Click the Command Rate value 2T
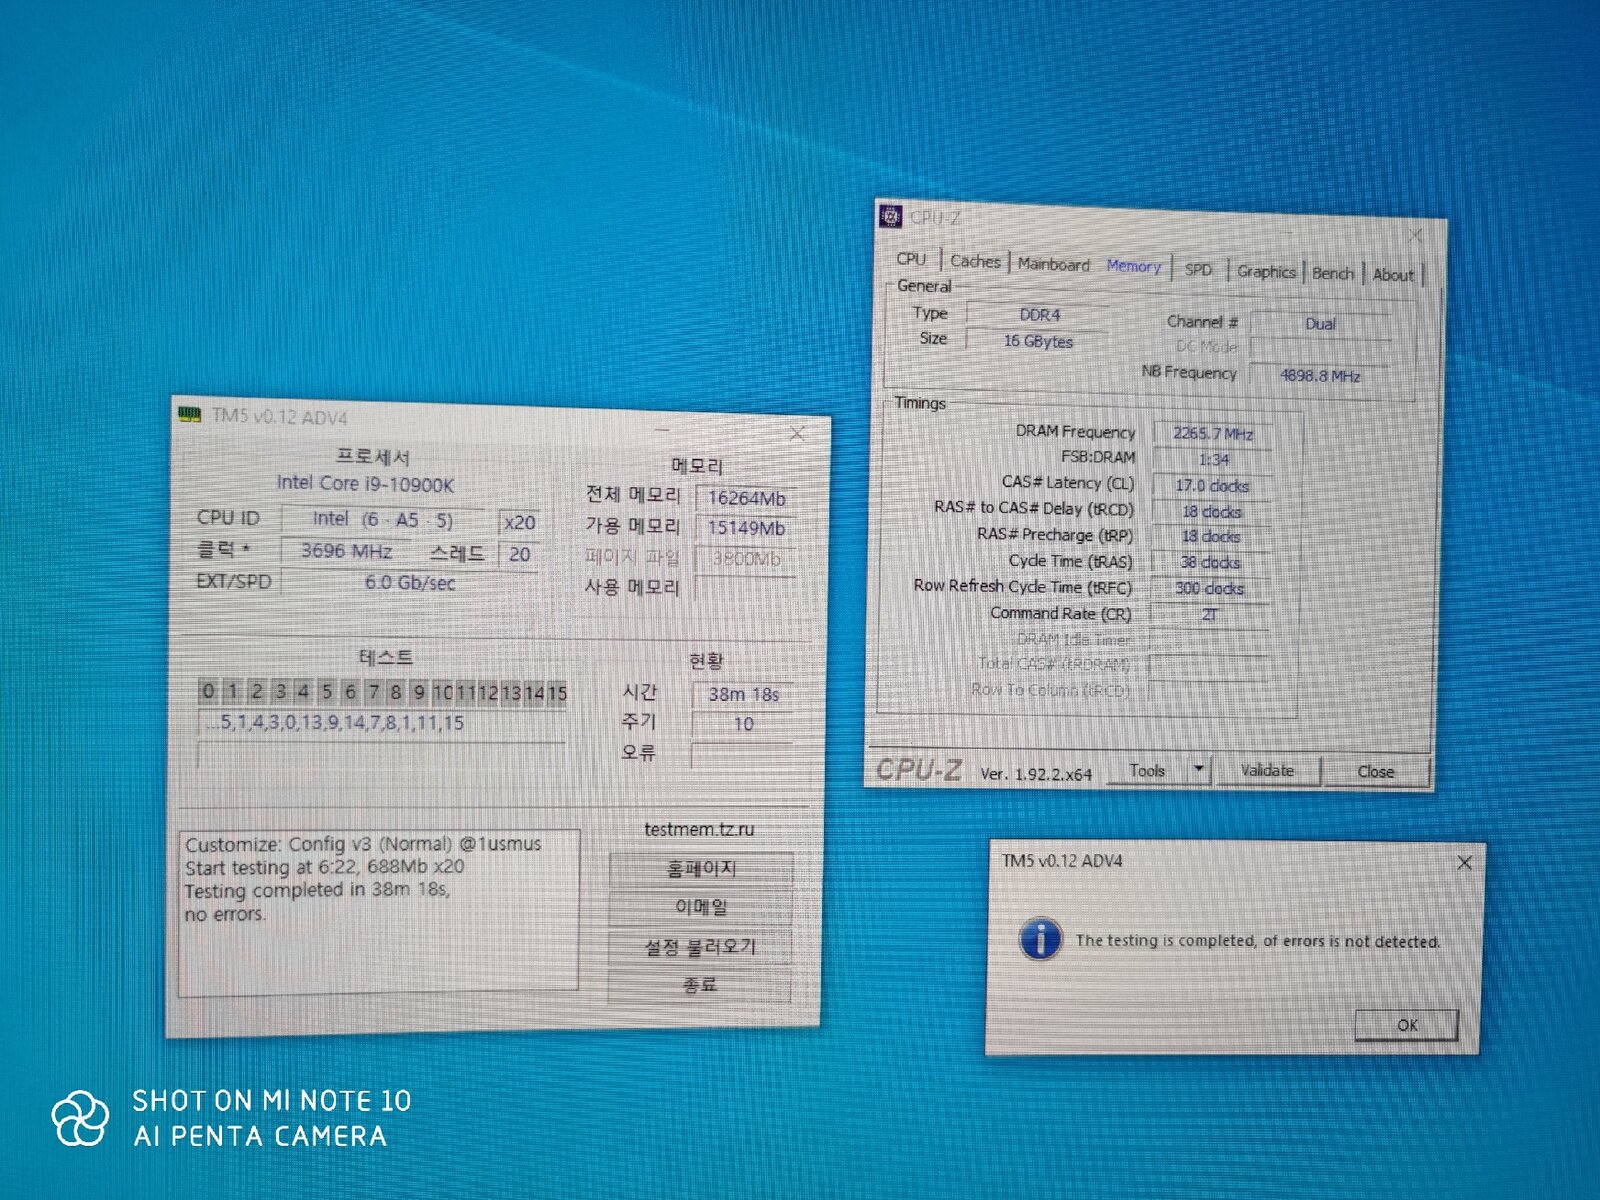 tap(1209, 614)
